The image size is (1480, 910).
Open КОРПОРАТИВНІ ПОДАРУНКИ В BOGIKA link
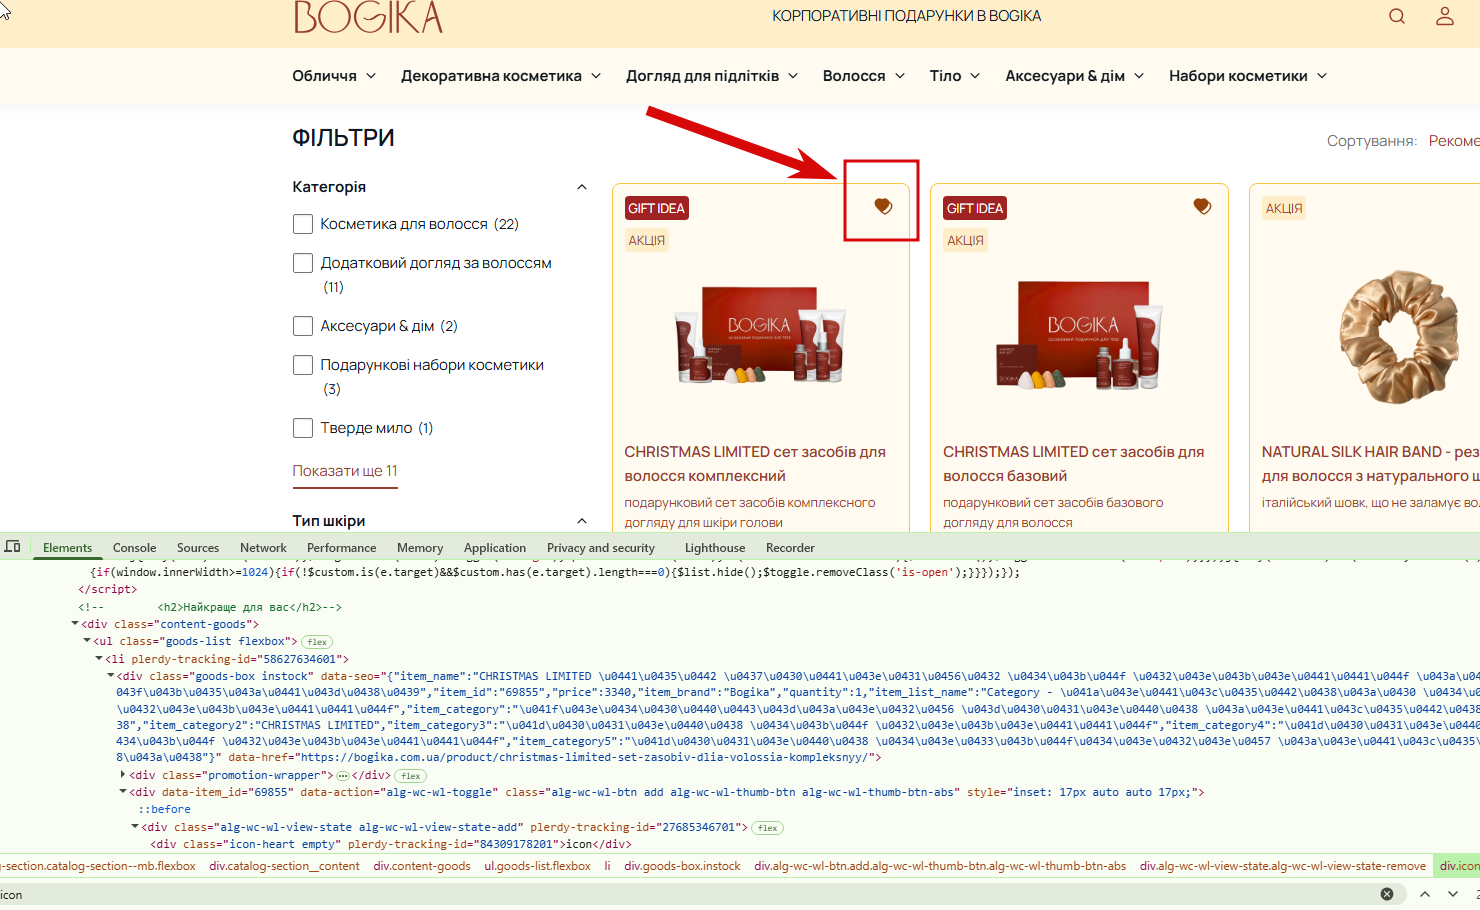907,16
